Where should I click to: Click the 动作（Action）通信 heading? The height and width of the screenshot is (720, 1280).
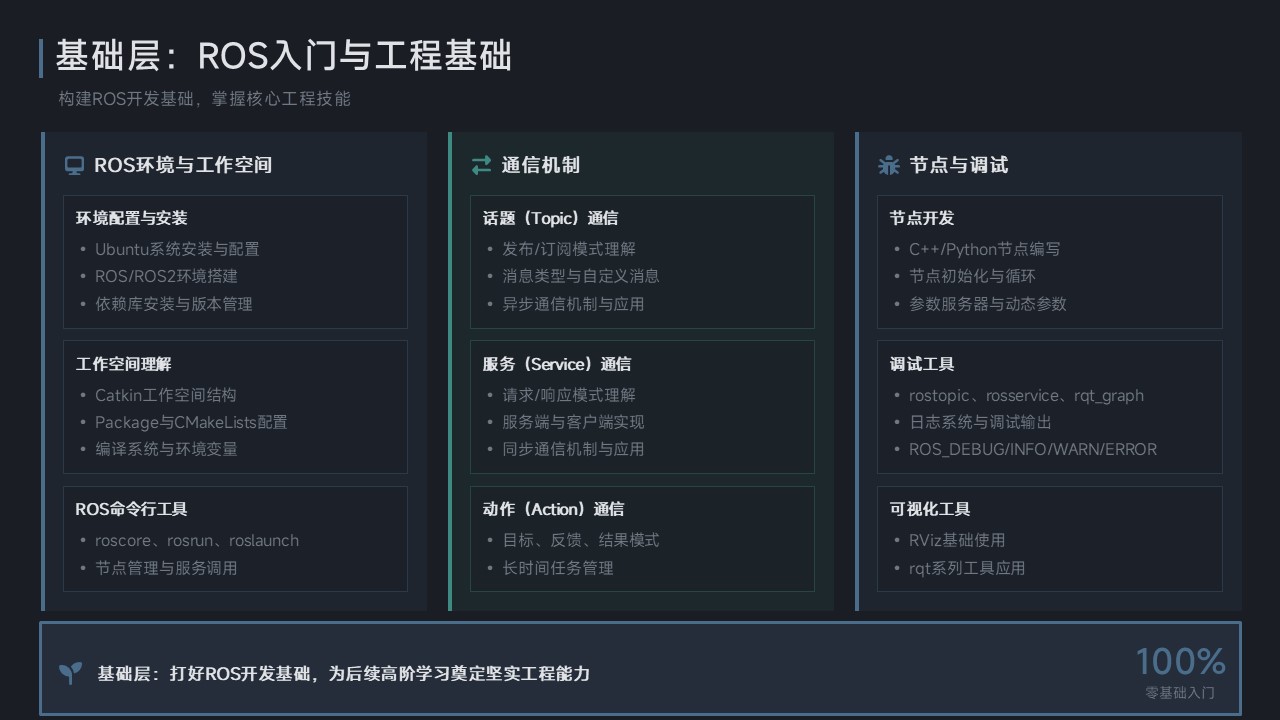pyautogui.click(x=553, y=509)
